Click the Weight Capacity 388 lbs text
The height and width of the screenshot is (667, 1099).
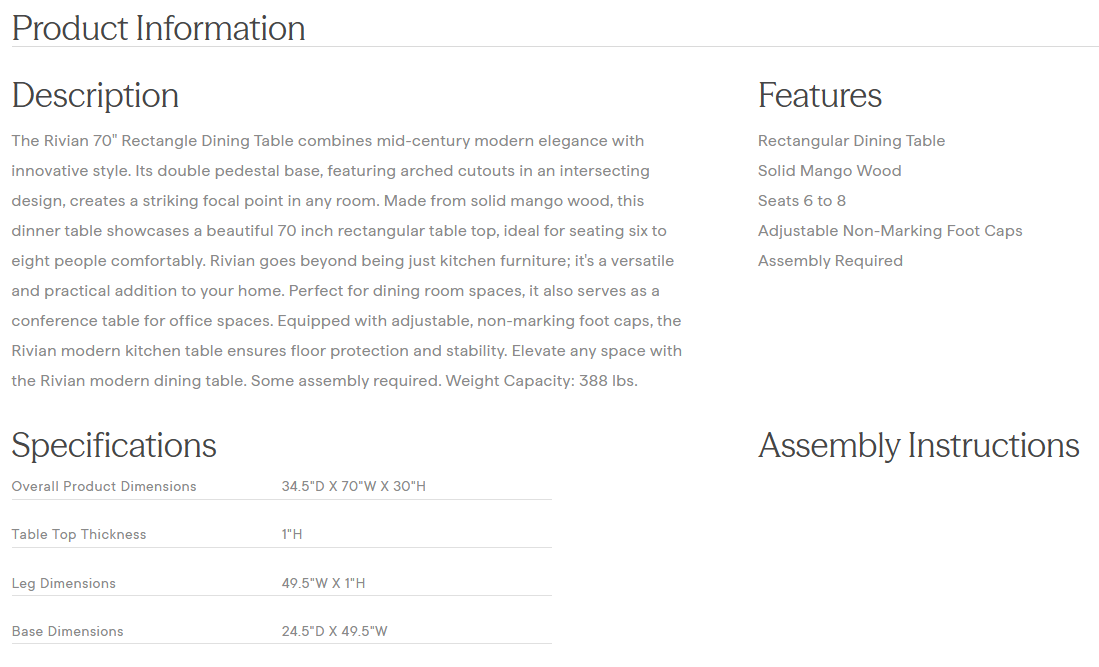[541, 381]
